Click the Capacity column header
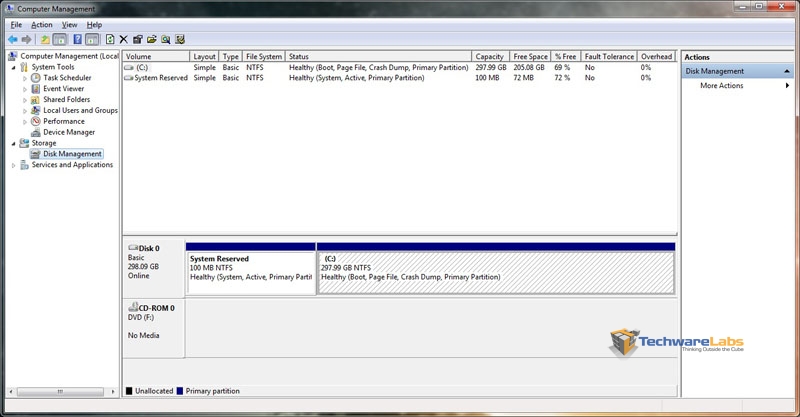 coord(489,57)
